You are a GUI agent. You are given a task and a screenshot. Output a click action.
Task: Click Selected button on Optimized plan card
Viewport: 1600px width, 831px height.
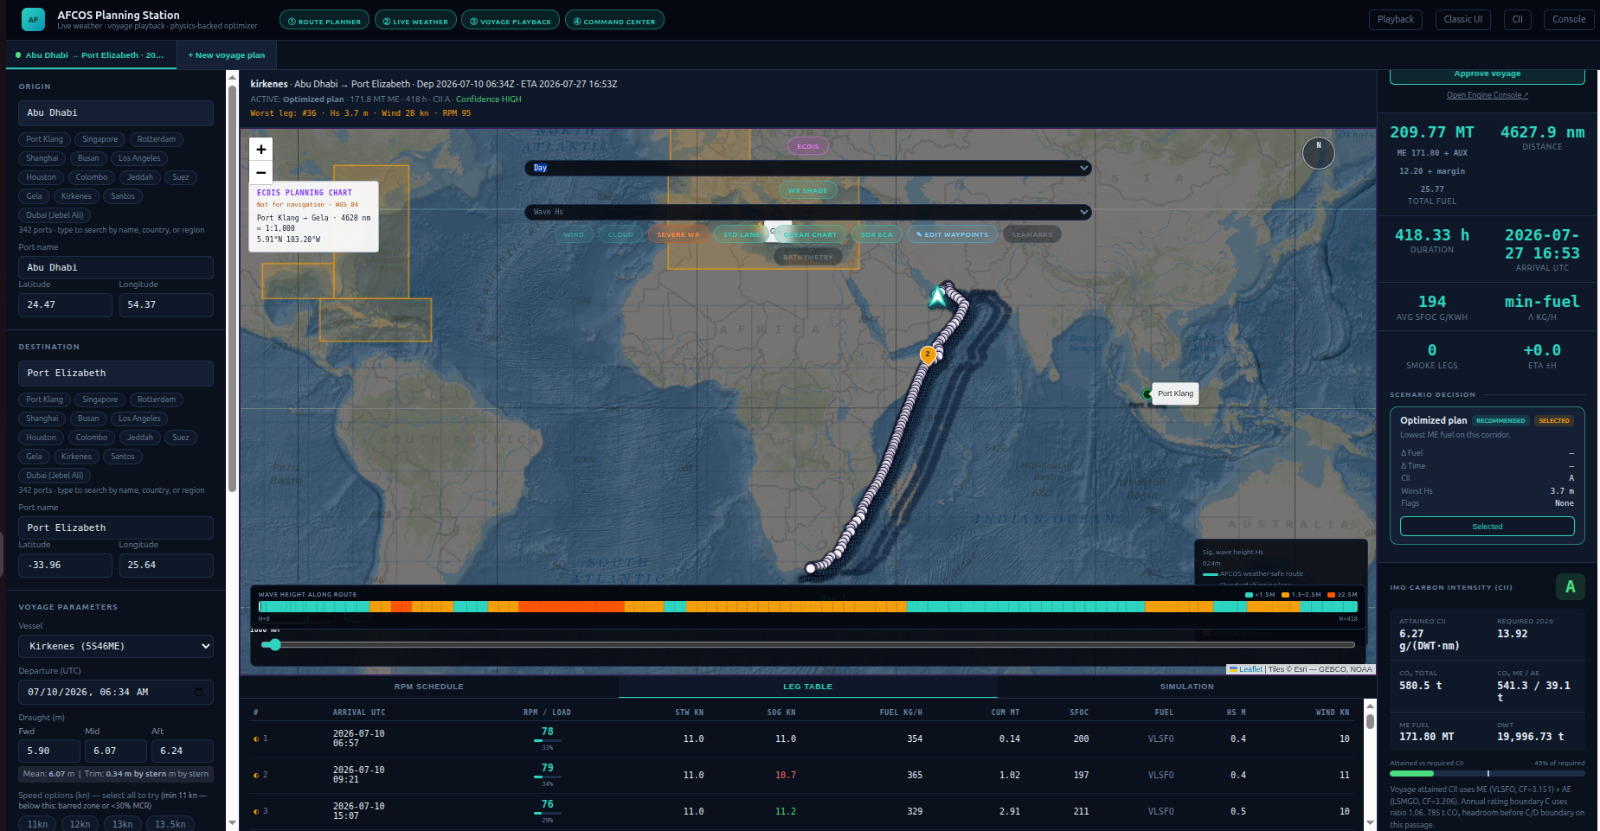[x=1487, y=526]
